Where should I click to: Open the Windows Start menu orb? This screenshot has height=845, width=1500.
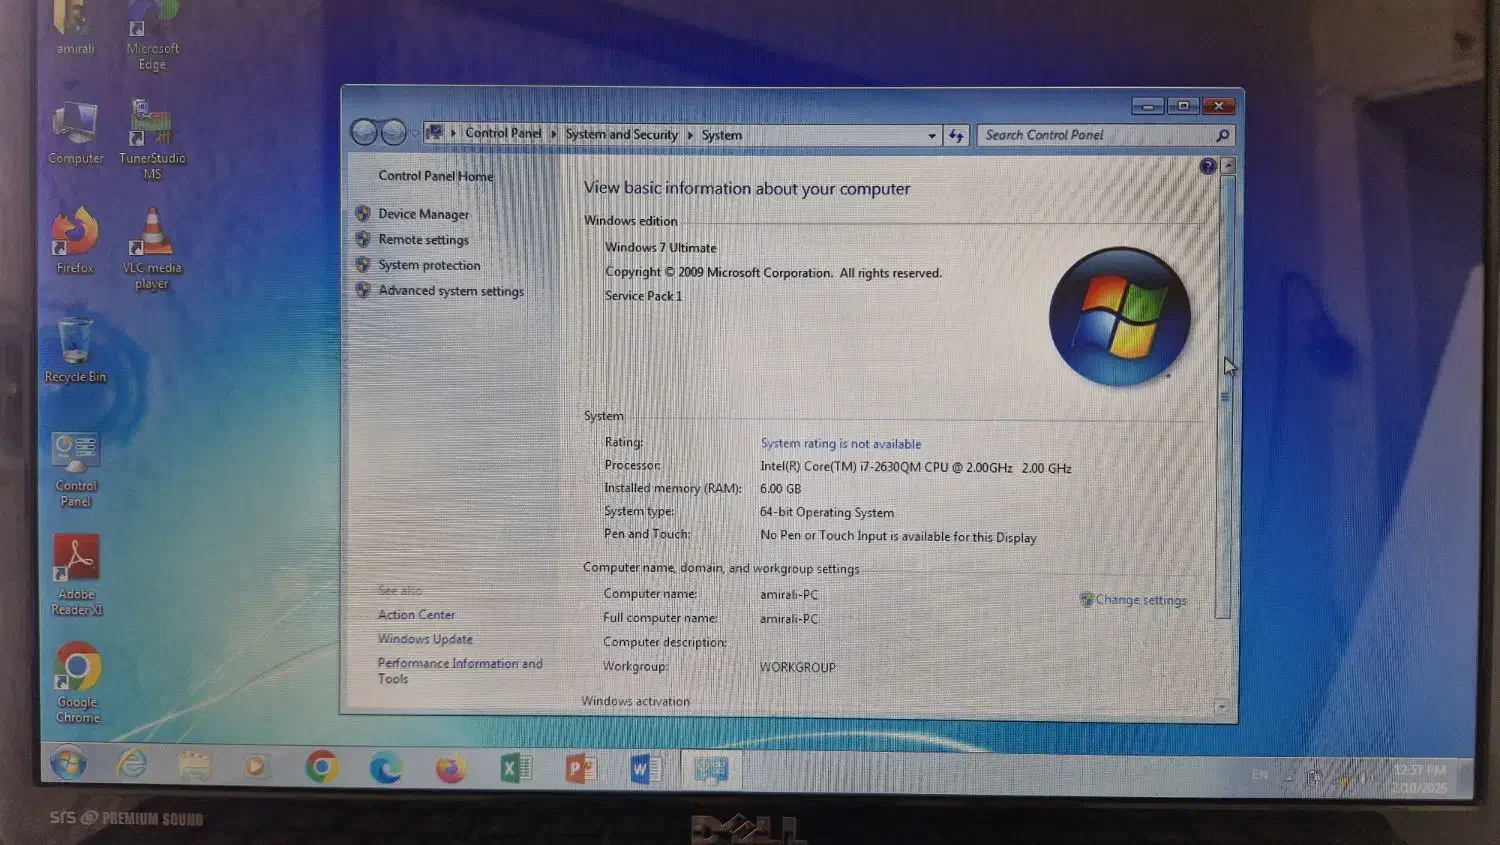click(x=68, y=765)
